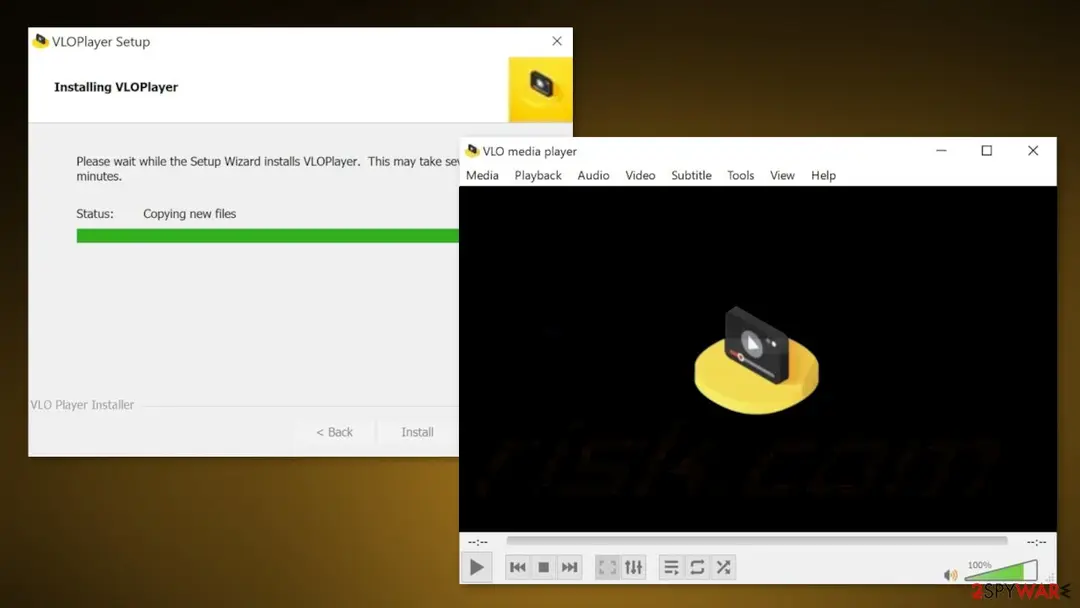Open the View menu
This screenshot has height=608, width=1080.
pos(782,176)
